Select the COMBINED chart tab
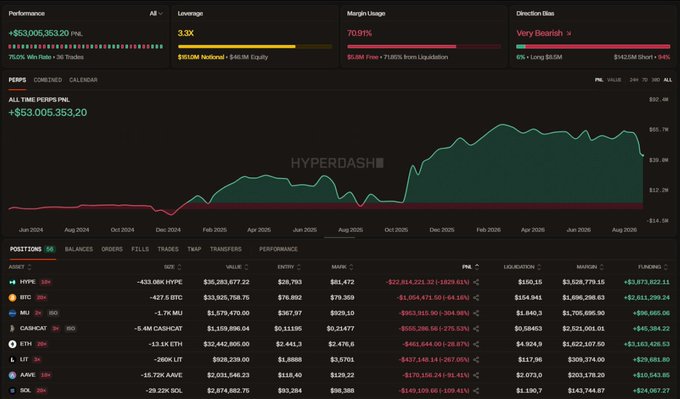The height and width of the screenshot is (399, 680). click(x=48, y=80)
